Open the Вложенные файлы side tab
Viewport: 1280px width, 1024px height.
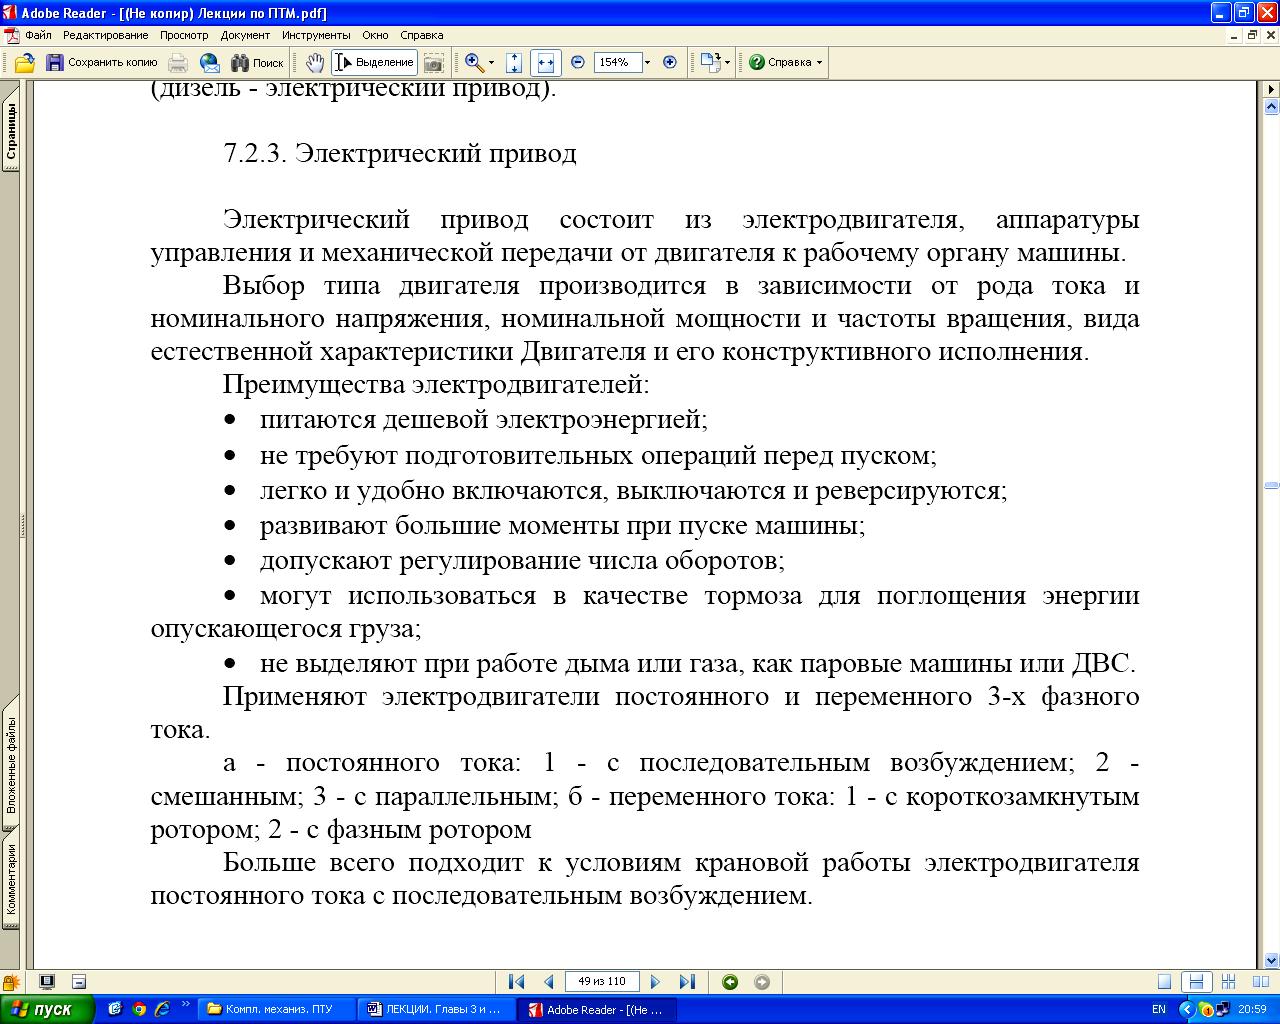point(10,762)
